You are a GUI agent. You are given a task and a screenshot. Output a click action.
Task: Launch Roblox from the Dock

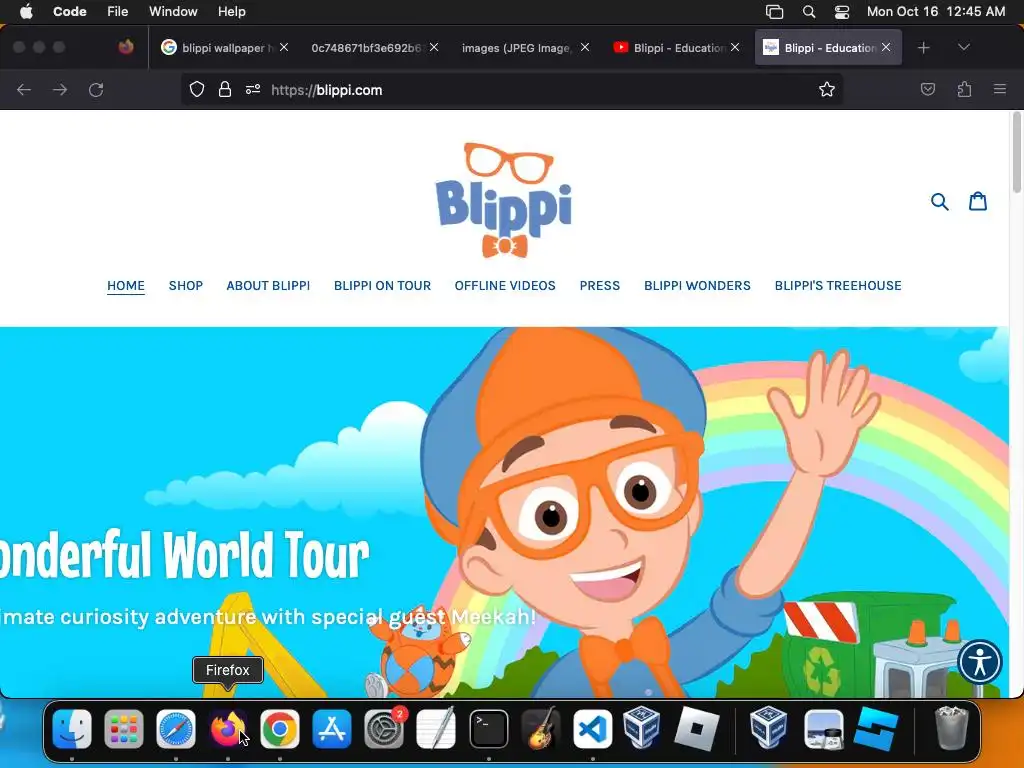[x=697, y=729]
